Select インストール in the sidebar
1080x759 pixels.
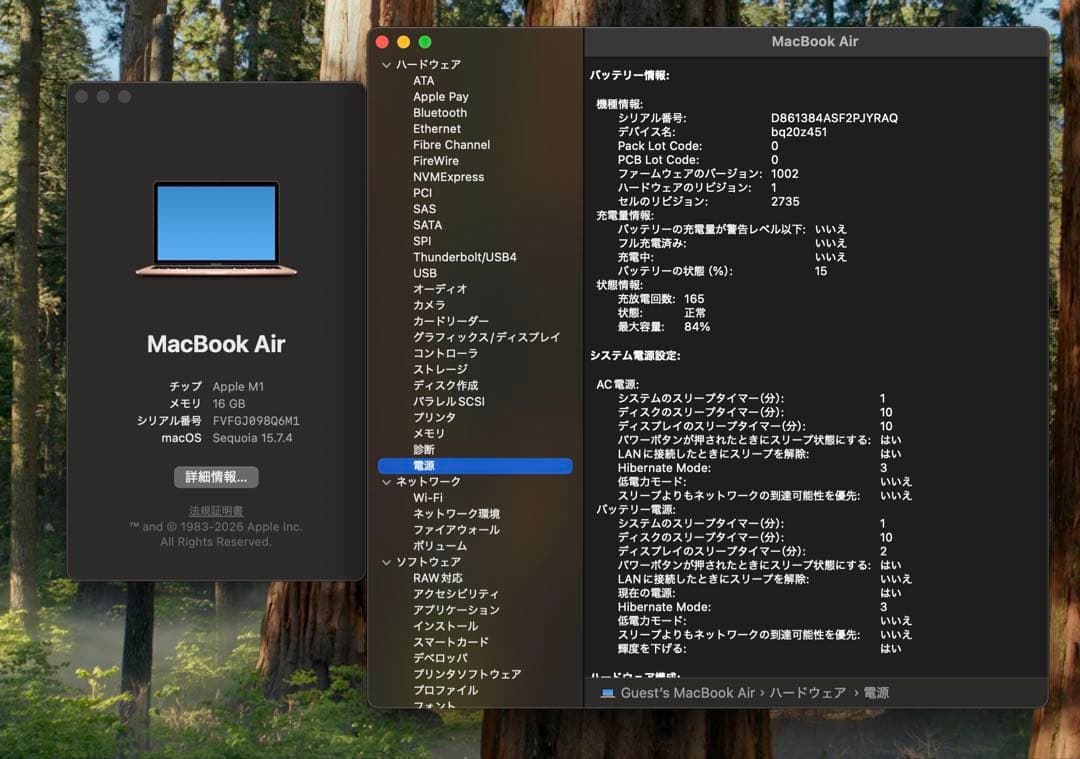tap(445, 626)
